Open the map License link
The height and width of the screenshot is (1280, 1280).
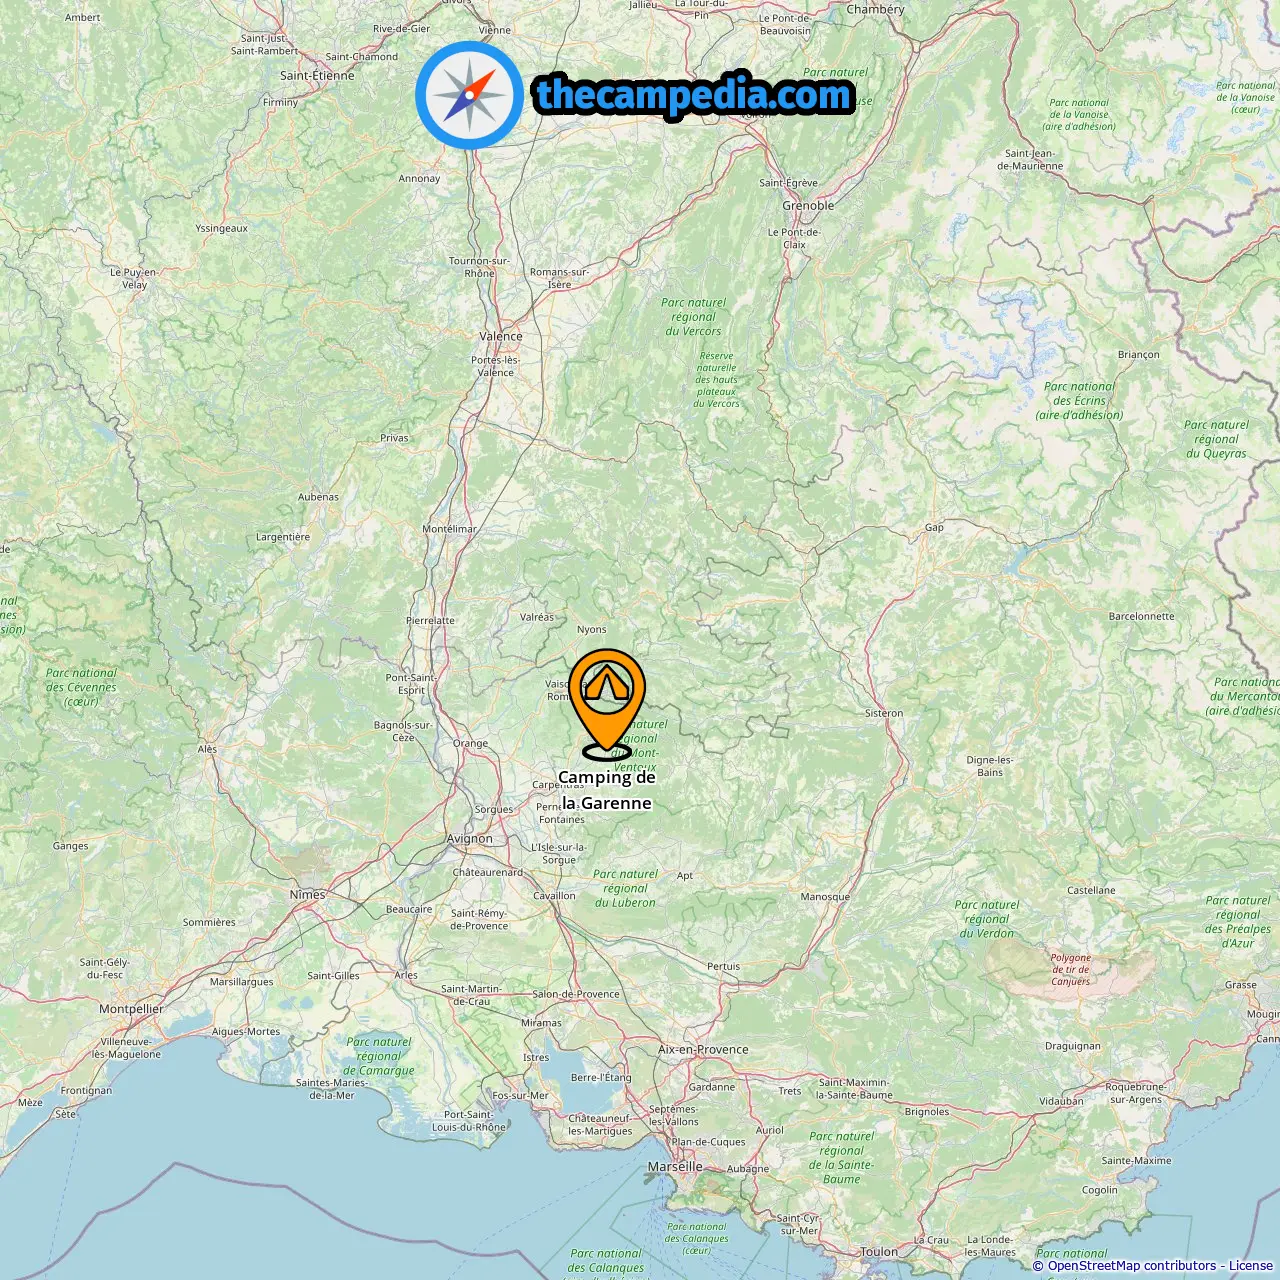point(1251,1266)
